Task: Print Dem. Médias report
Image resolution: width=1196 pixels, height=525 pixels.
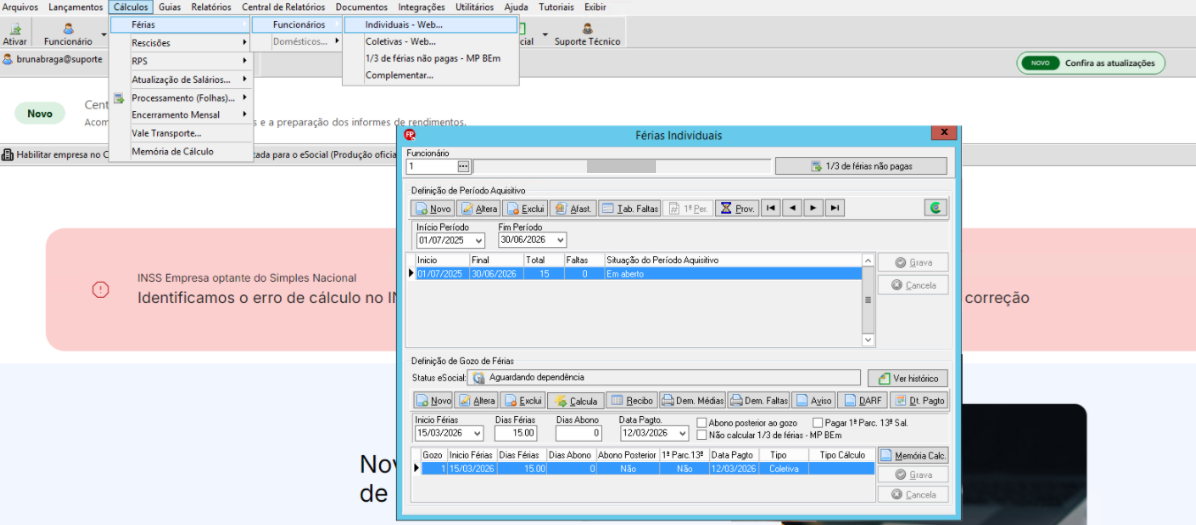Action: pyautogui.click(x=693, y=401)
